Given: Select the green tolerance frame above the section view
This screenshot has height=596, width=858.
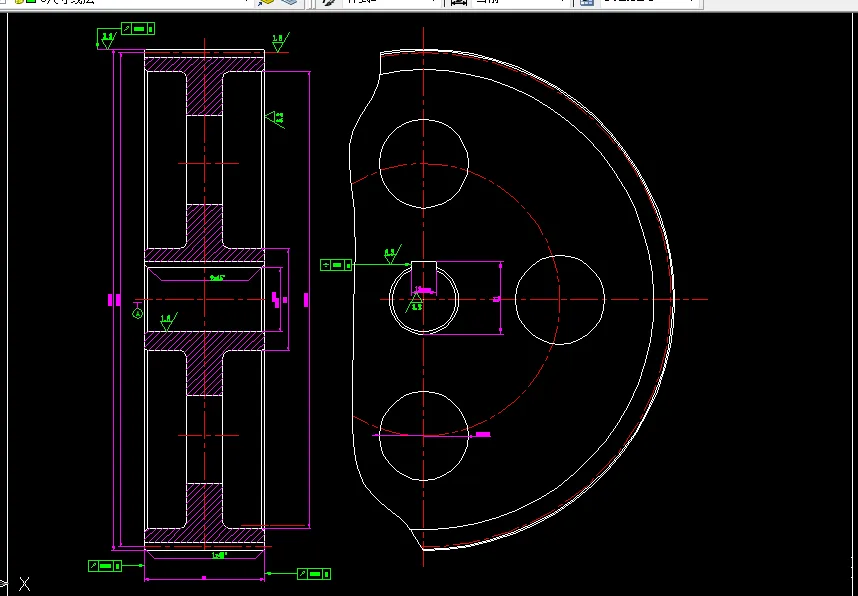Looking at the screenshot, I should 138,28.
